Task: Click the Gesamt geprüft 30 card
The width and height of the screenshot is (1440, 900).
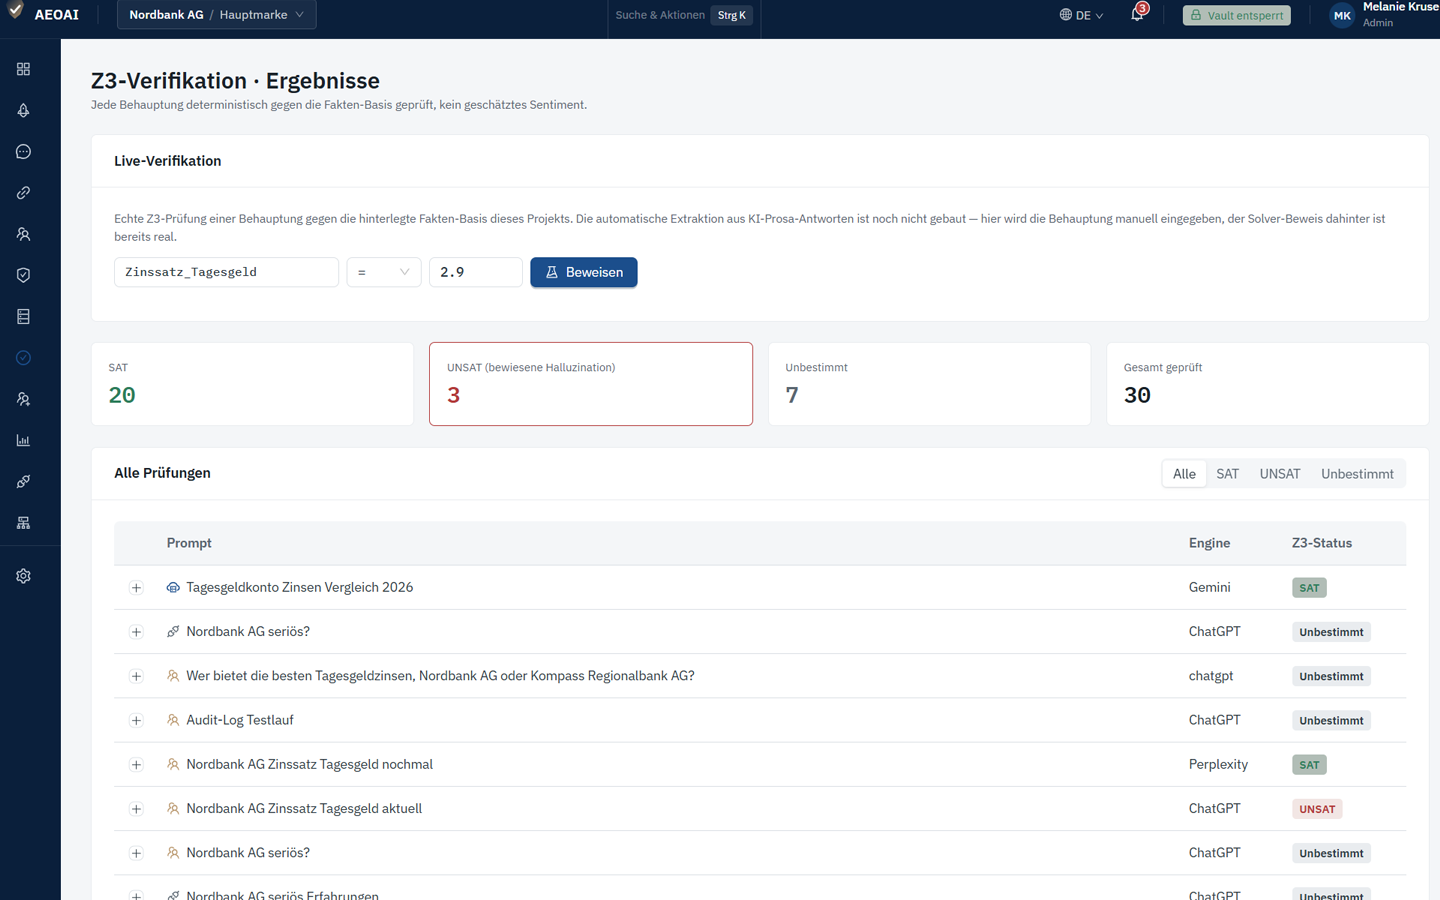Action: tap(1267, 384)
